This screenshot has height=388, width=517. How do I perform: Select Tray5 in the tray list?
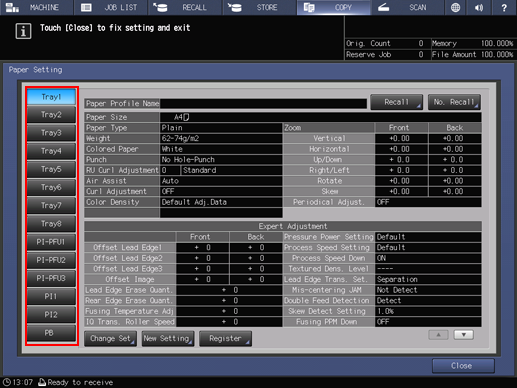[x=51, y=169]
